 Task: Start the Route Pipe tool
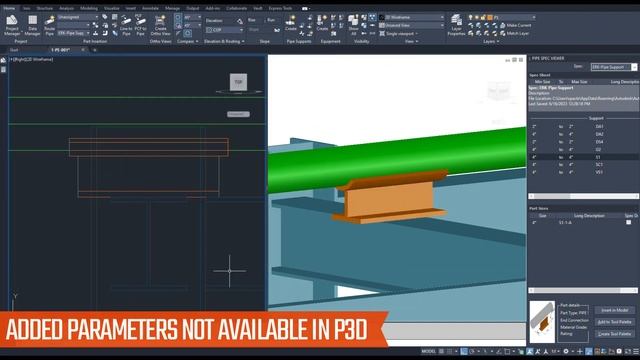[49, 25]
